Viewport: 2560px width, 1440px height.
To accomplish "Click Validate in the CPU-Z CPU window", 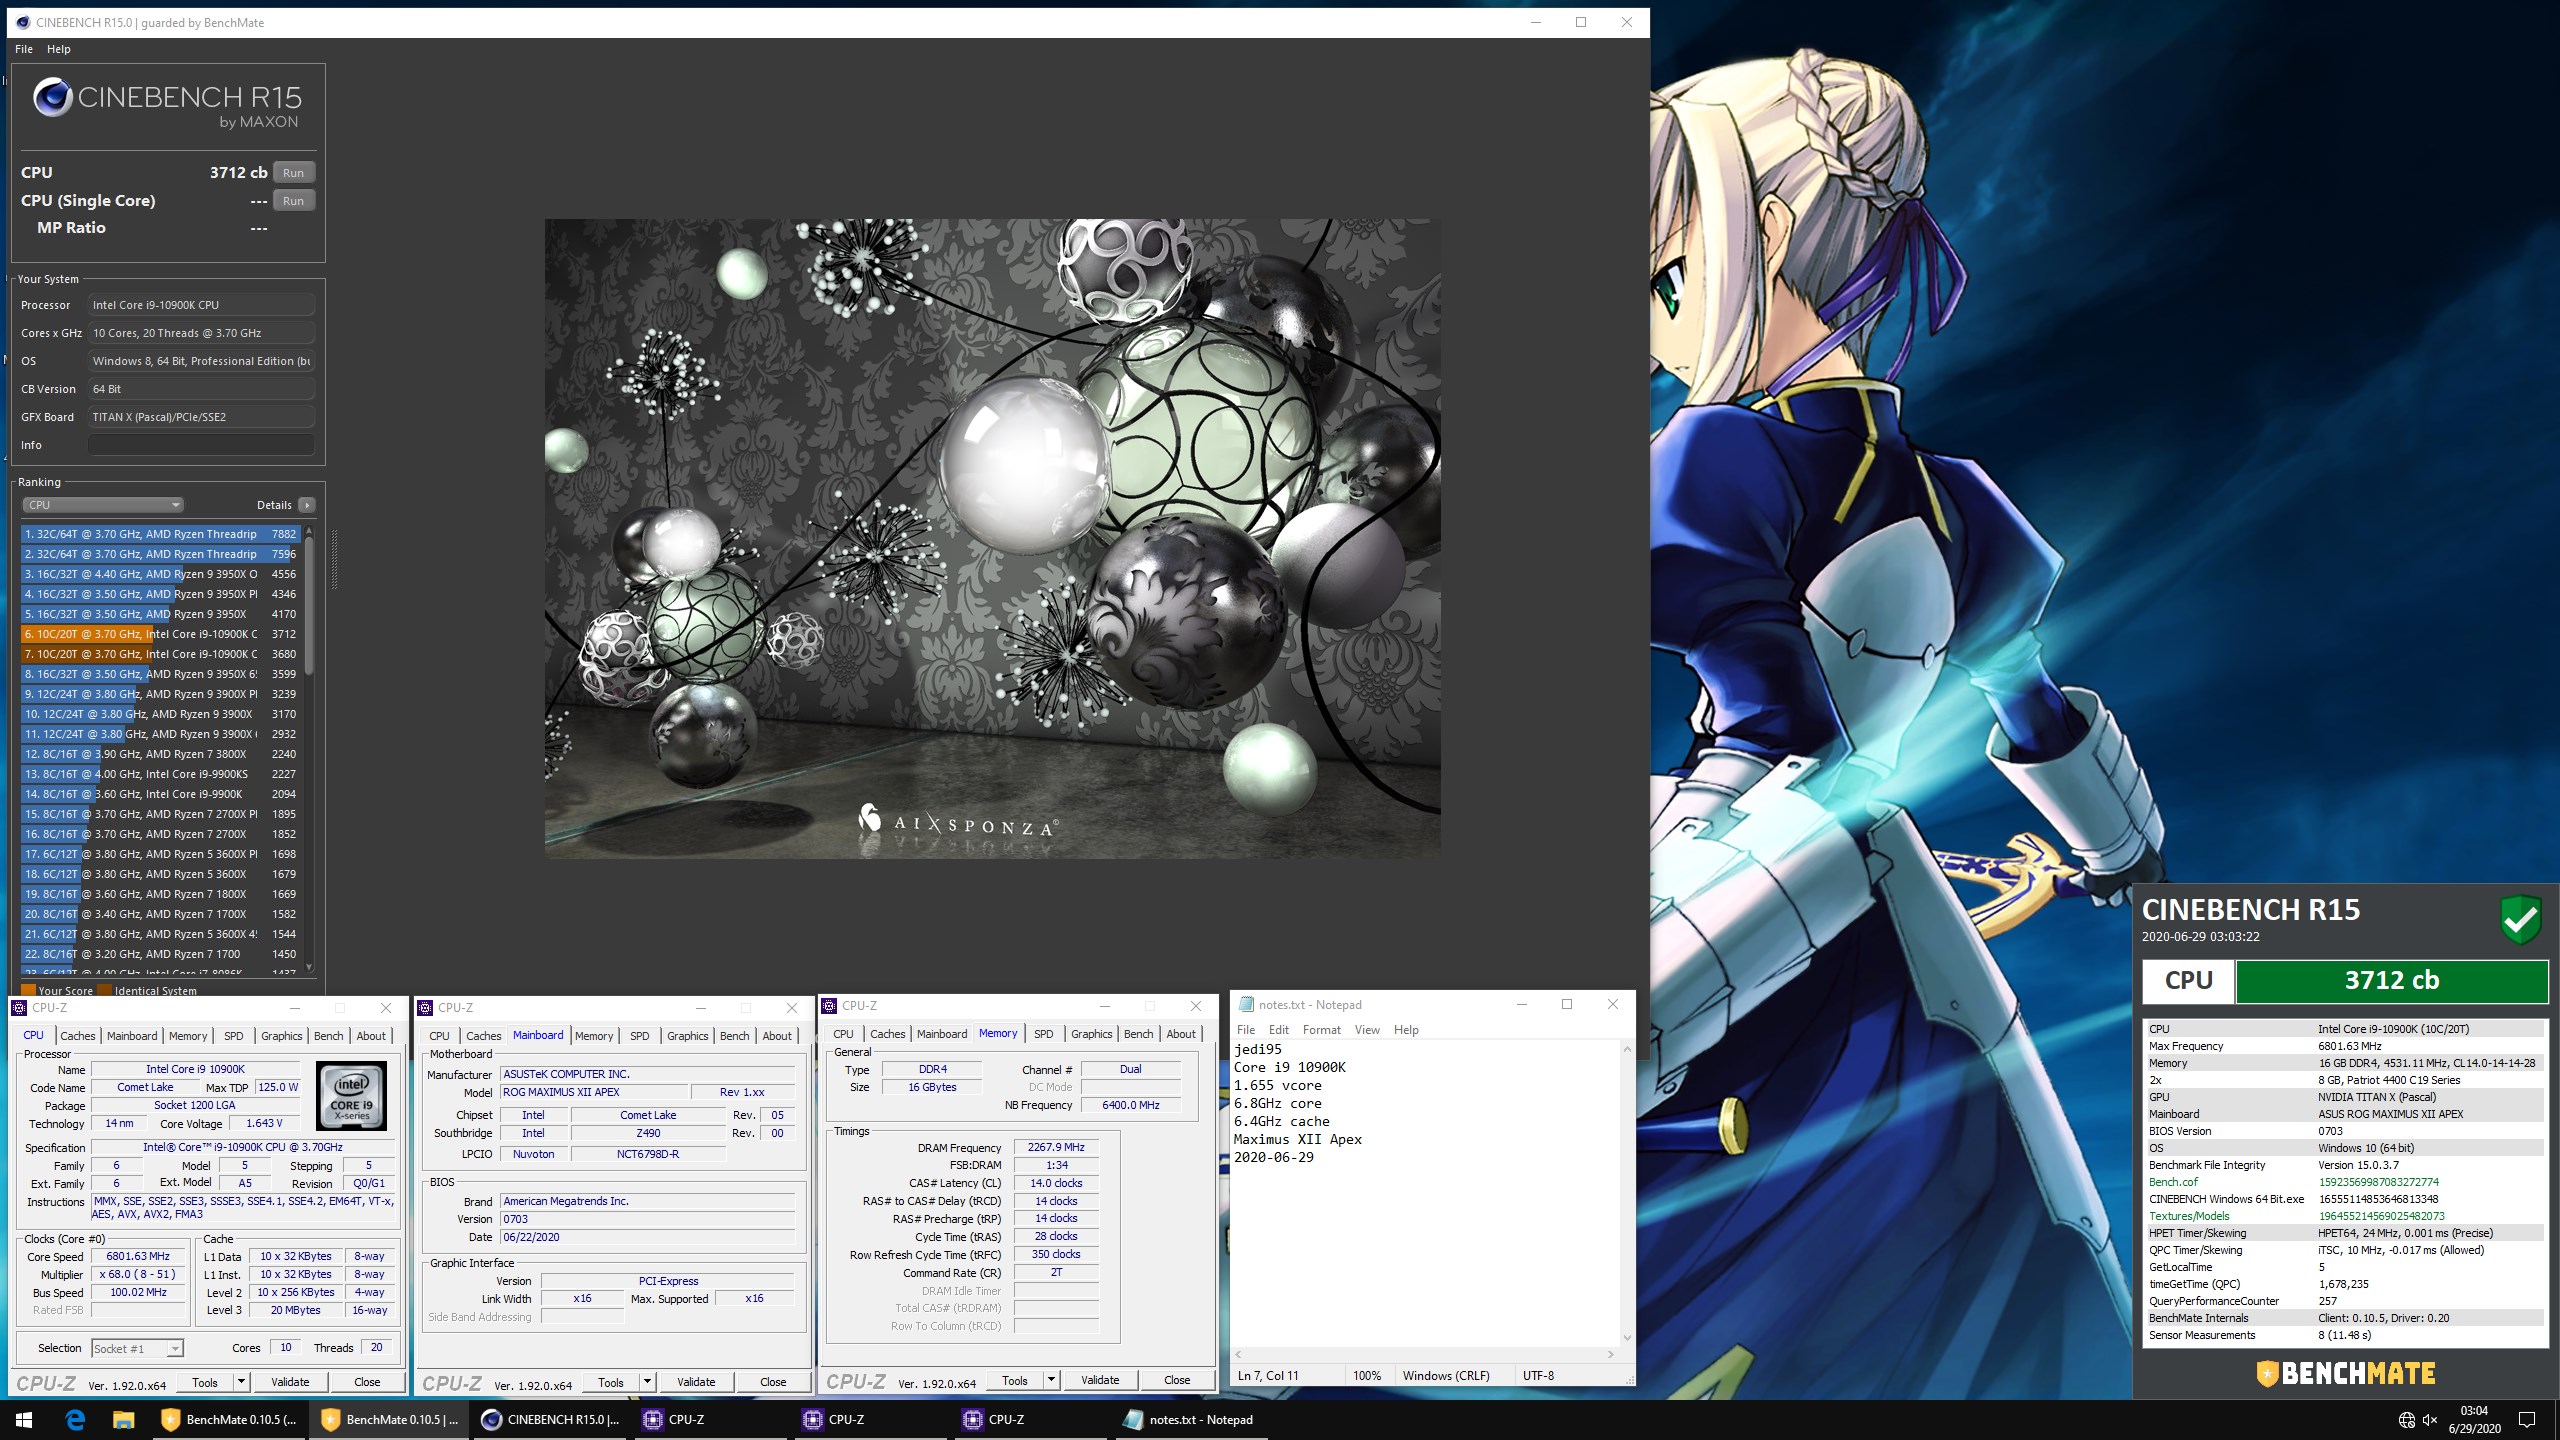I will (x=290, y=1382).
